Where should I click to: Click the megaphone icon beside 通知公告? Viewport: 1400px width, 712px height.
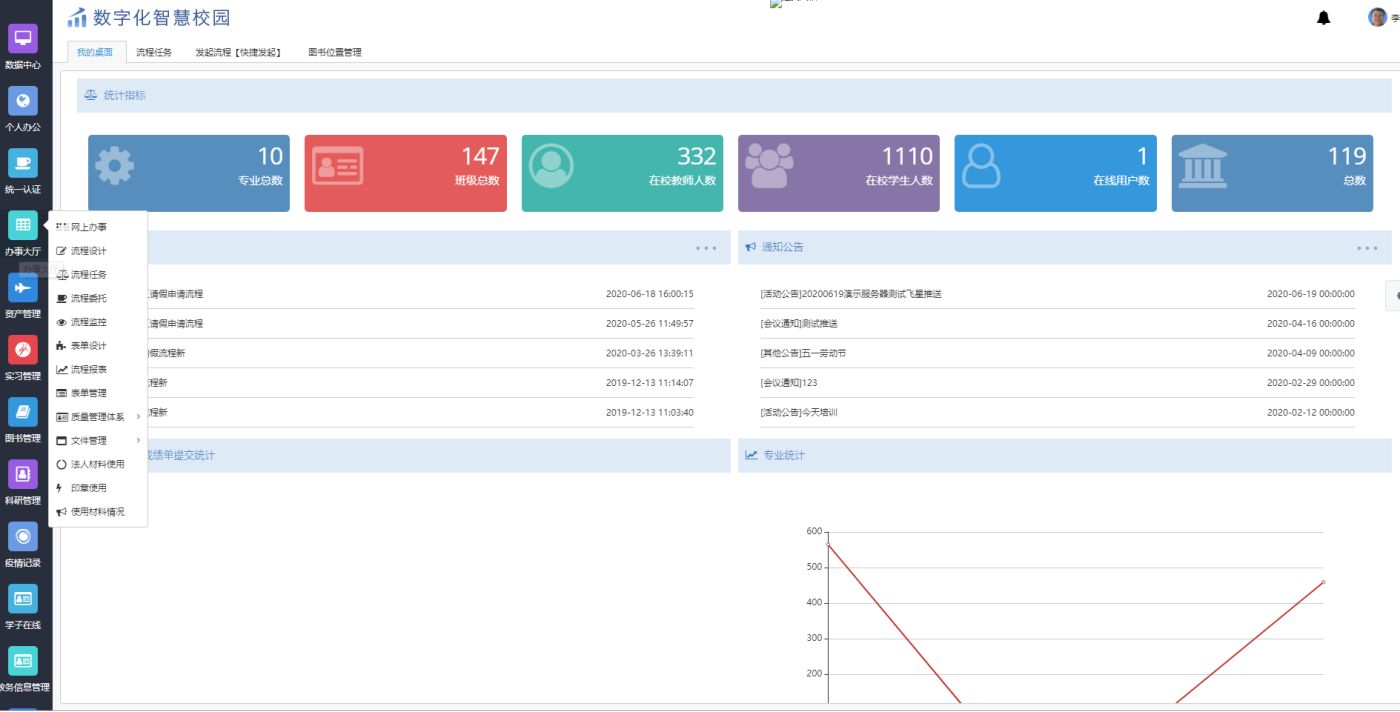(x=751, y=247)
